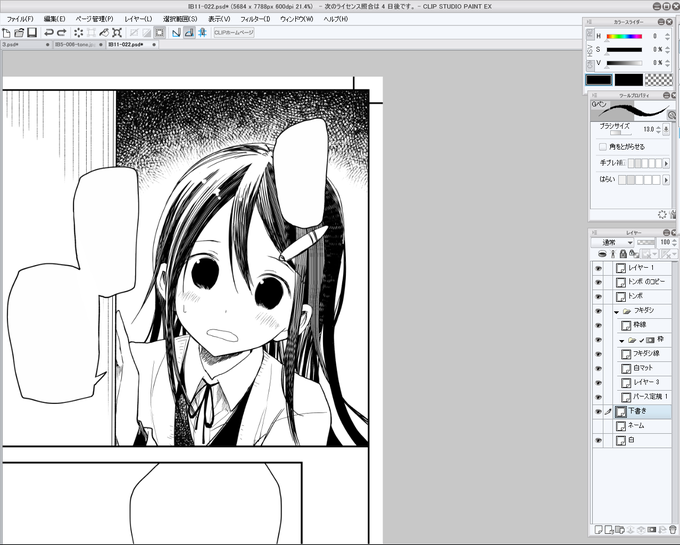The image size is (680, 545).
Task: Open the ファイル(F) menu
Action: [x=20, y=19]
